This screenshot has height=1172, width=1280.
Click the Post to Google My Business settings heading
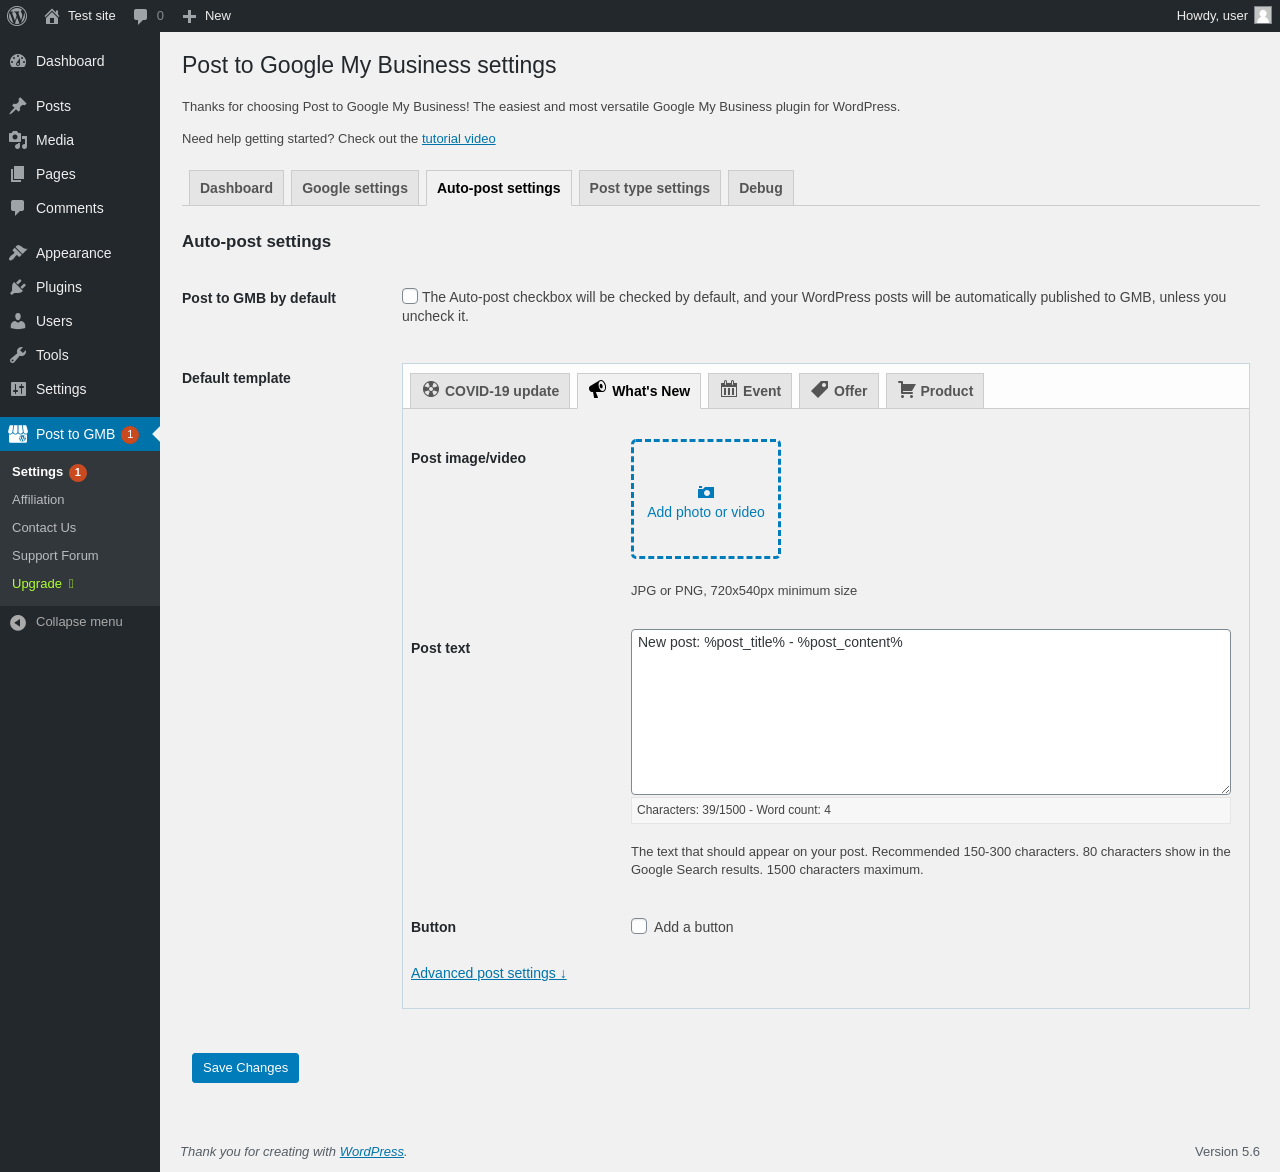click(x=369, y=65)
